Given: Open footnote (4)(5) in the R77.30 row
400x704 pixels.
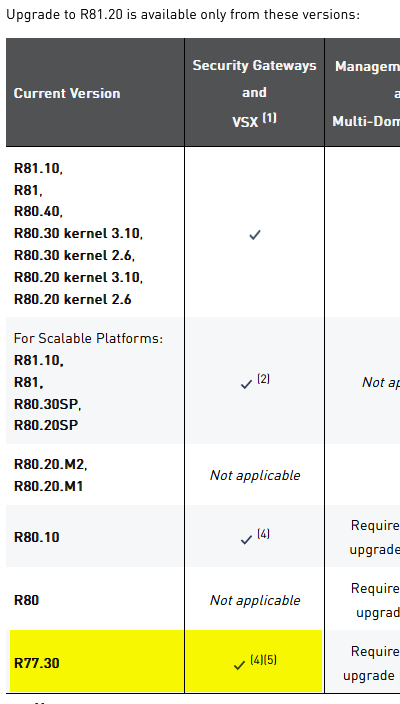Looking at the screenshot, I should [264, 660].
